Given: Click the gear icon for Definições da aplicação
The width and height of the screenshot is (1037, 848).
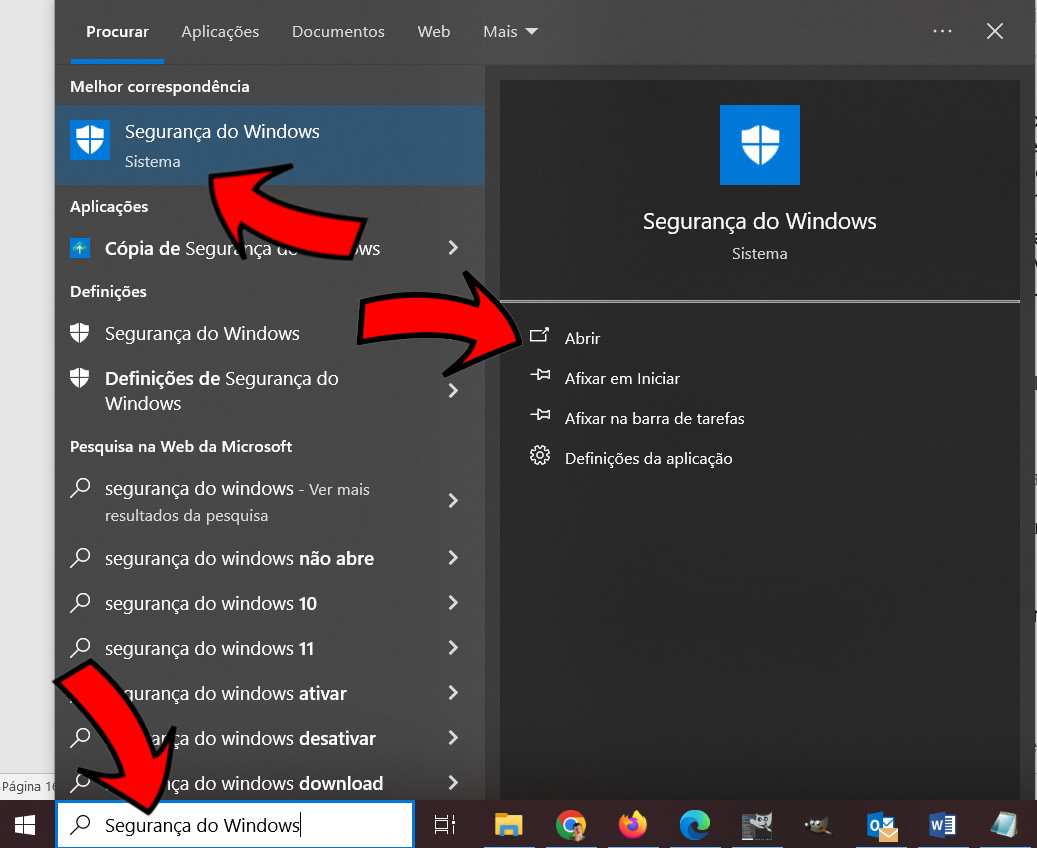Looking at the screenshot, I should coord(540,455).
